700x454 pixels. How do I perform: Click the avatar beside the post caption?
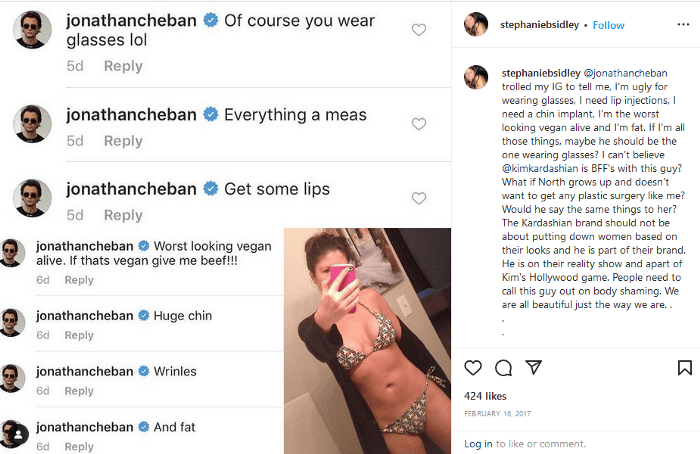coord(477,76)
